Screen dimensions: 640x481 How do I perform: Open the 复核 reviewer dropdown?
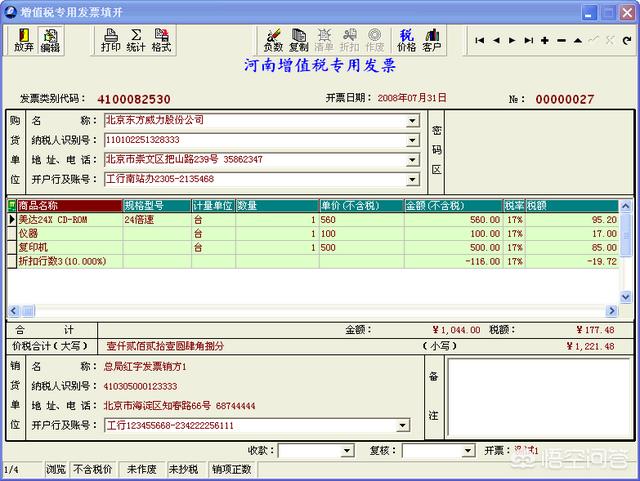[468, 451]
